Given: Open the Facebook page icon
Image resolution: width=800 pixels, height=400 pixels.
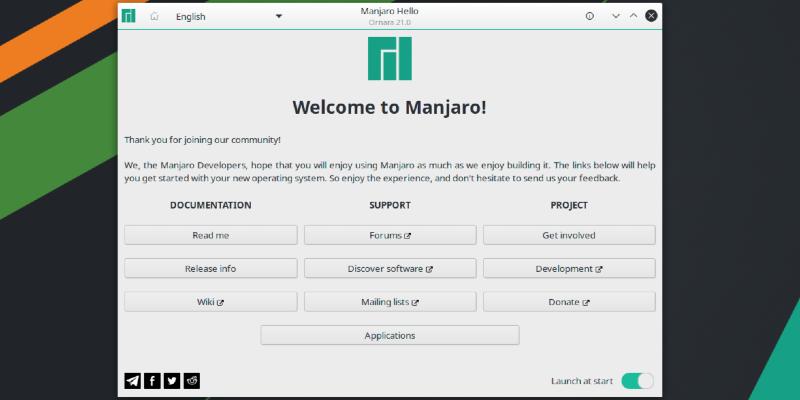Looking at the screenshot, I should click(152, 380).
